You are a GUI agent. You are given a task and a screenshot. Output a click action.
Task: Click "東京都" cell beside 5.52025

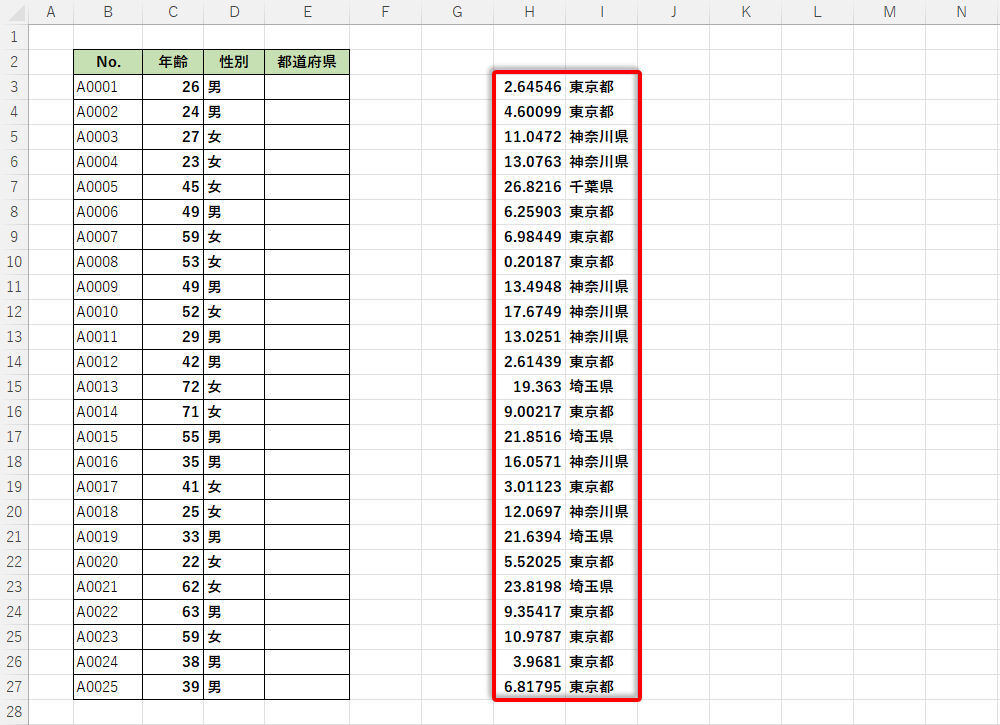tap(601, 562)
